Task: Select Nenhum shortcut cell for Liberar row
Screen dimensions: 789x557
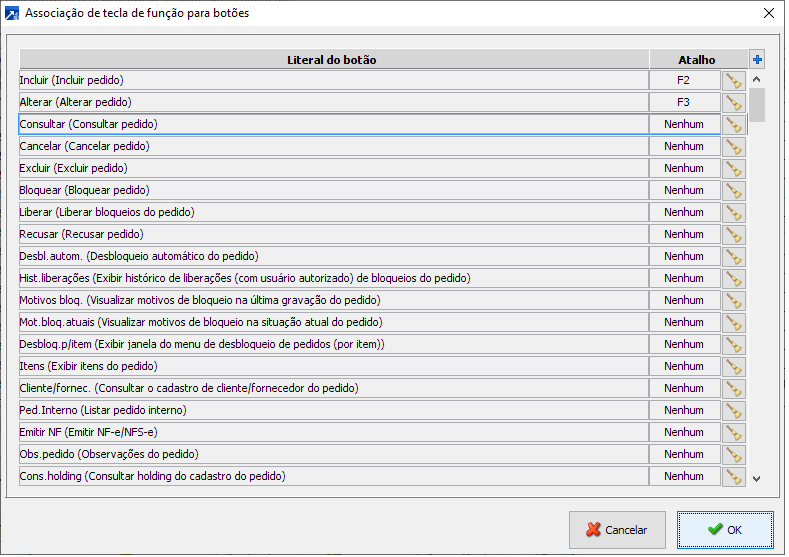Action: [684, 212]
